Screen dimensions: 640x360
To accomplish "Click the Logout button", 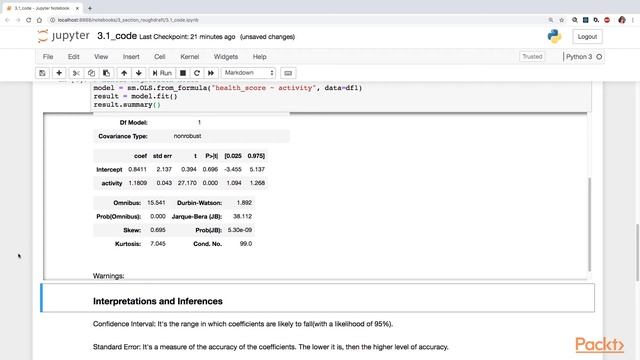I will click(587, 37).
